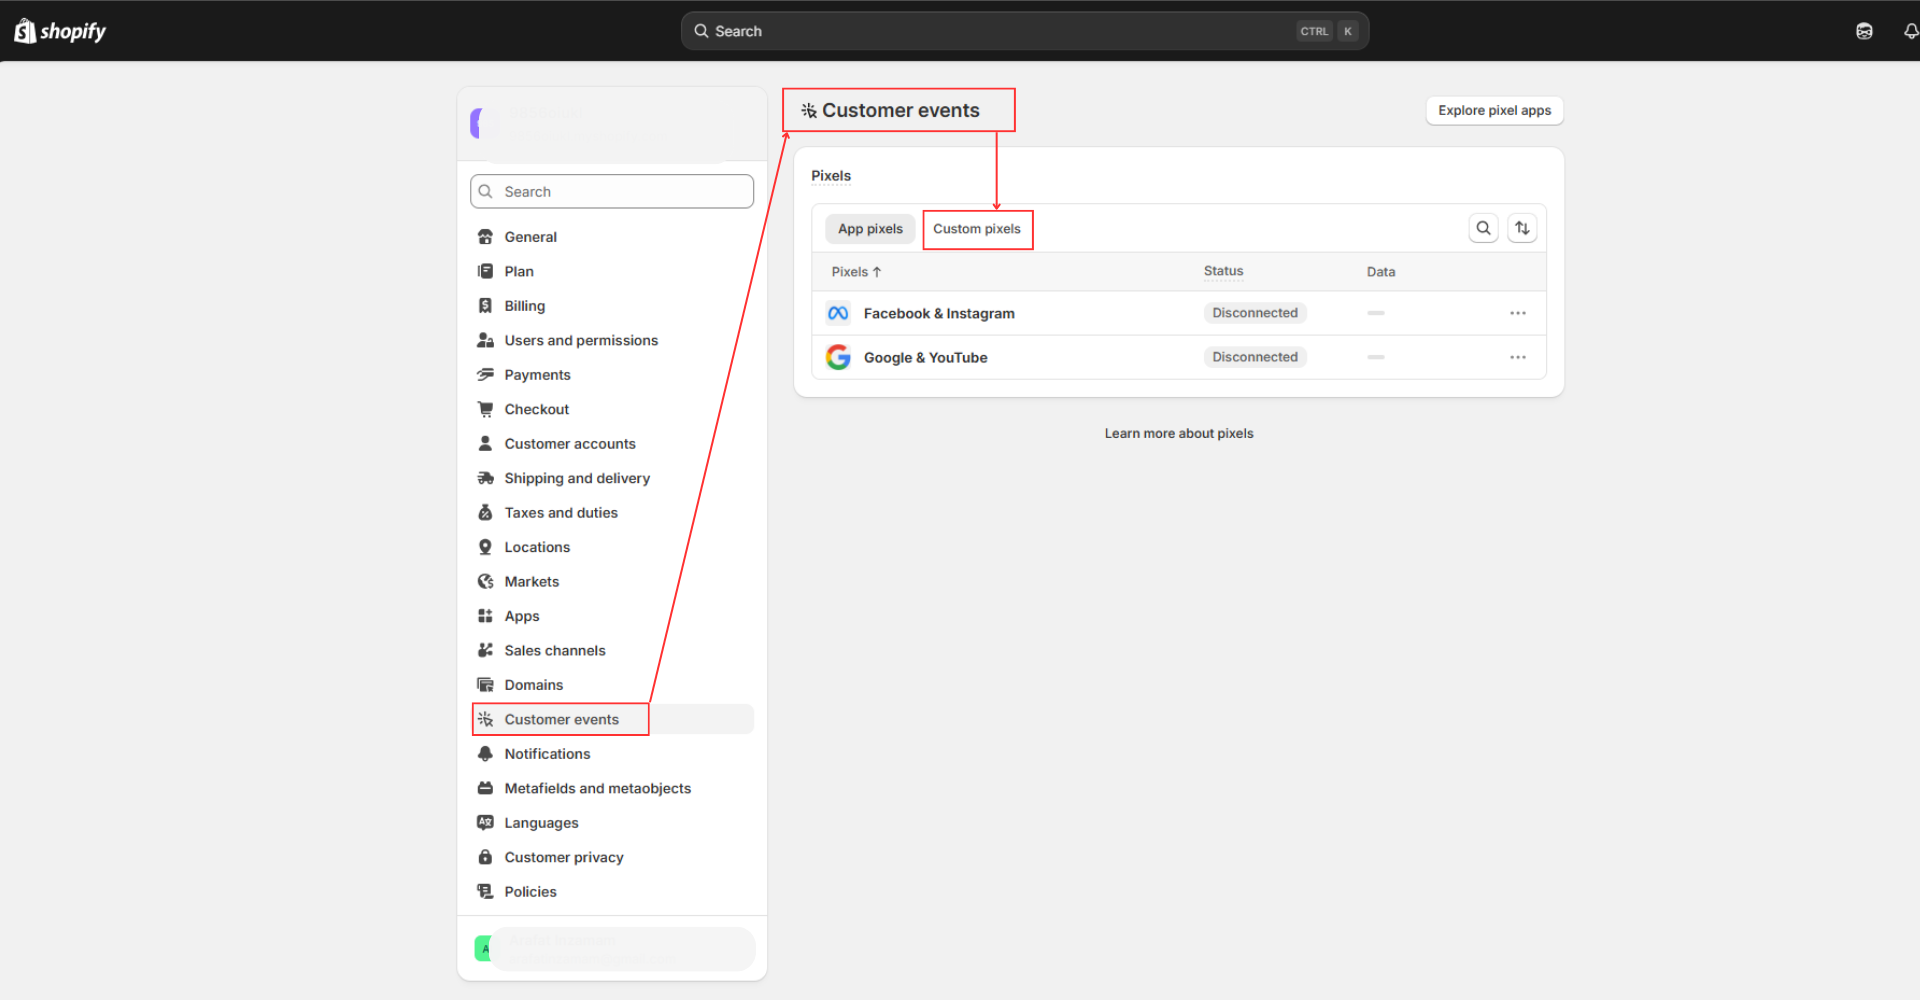Click the Users and permissions icon
The width and height of the screenshot is (1920, 1000).
[485, 340]
